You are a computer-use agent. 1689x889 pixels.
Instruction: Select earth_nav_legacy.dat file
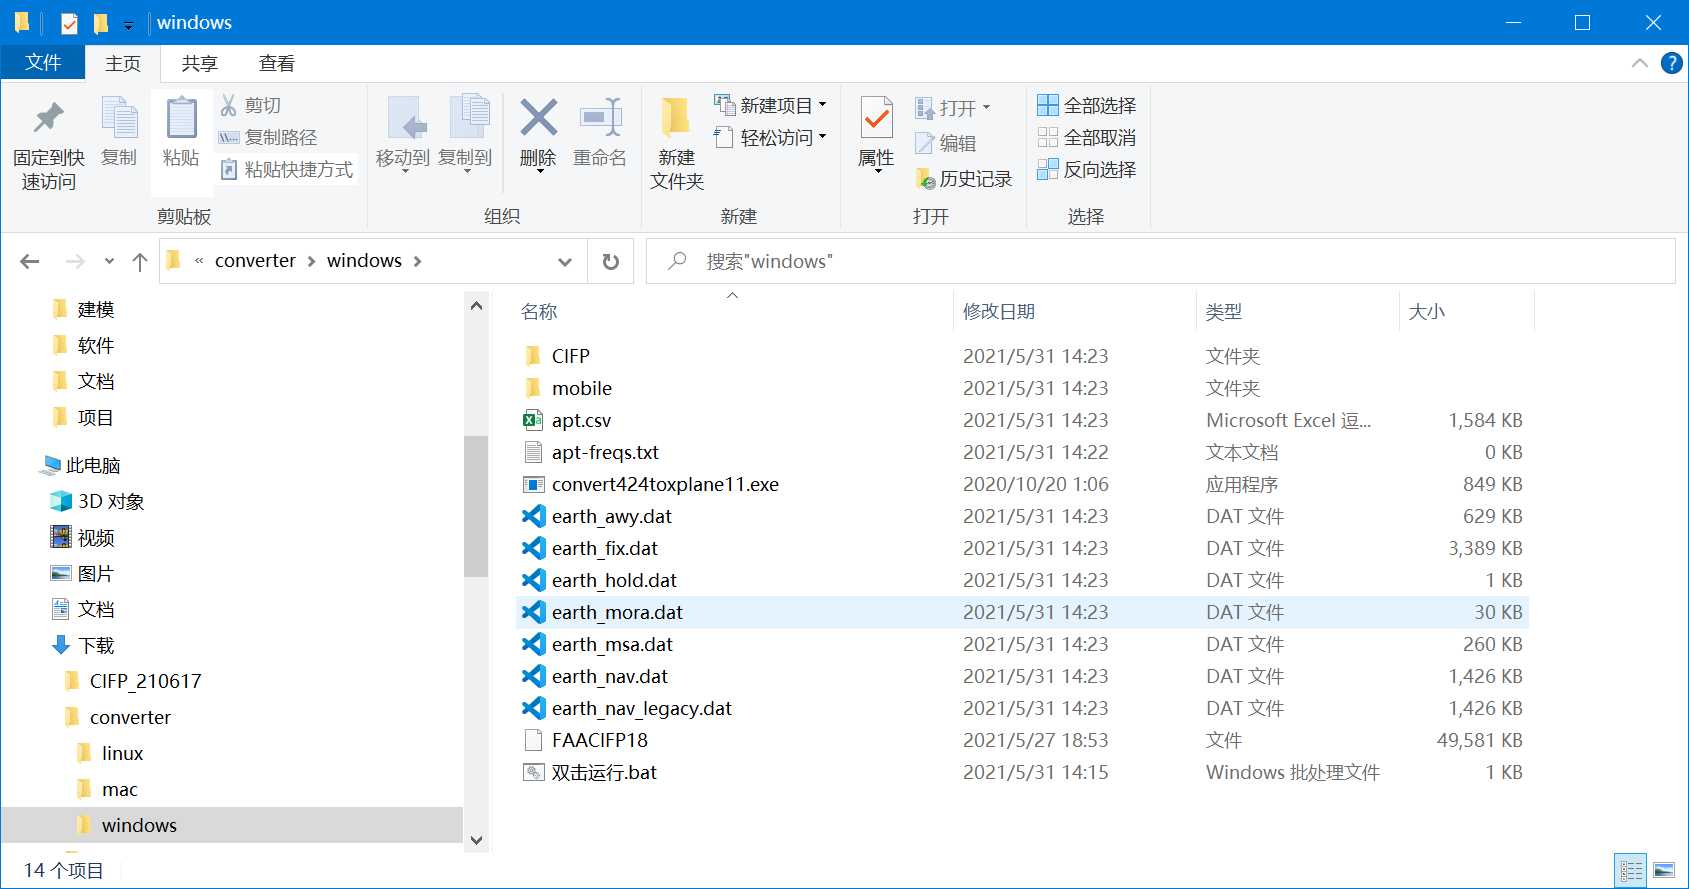point(641,708)
